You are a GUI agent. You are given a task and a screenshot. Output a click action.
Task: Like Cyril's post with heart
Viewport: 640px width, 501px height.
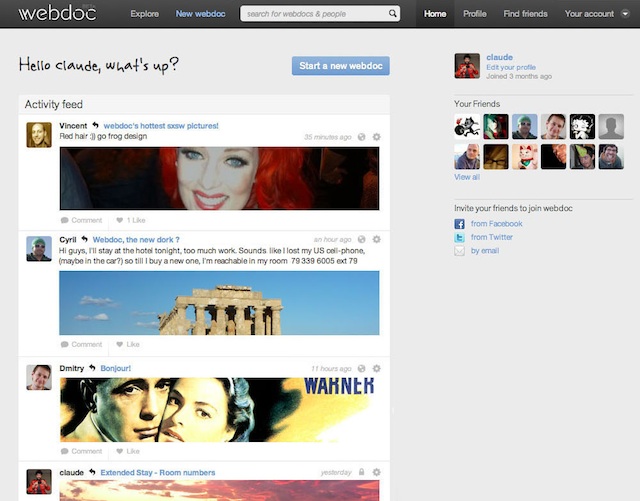tap(127, 344)
